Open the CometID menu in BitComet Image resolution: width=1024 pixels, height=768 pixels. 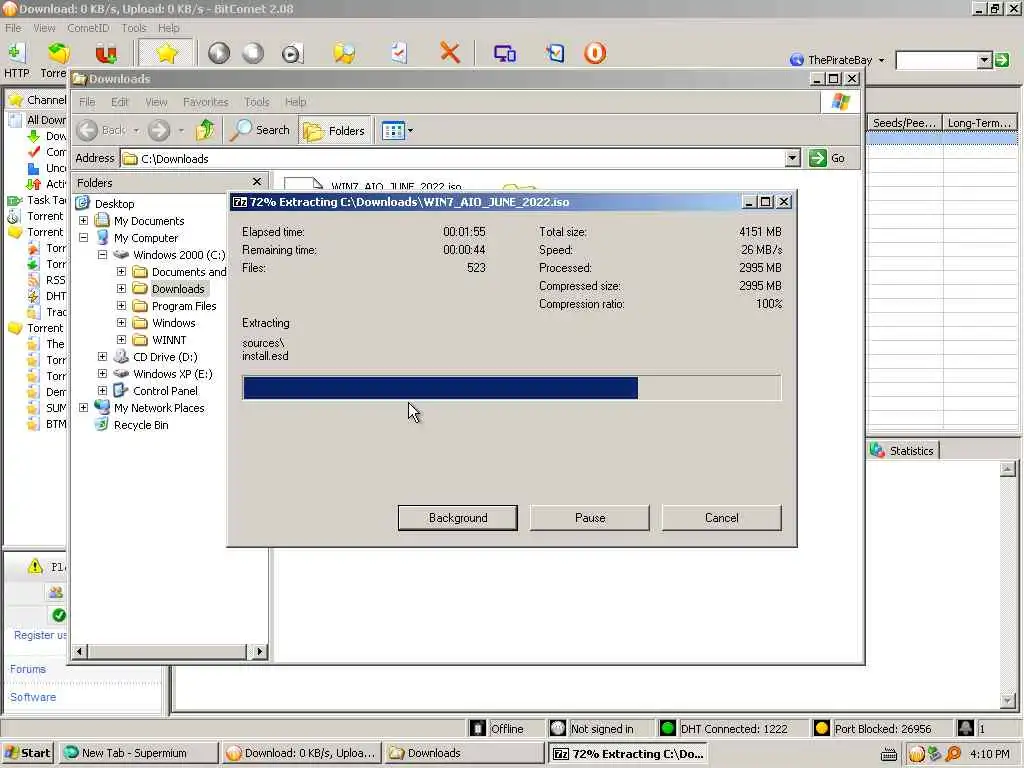(x=88, y=28)
